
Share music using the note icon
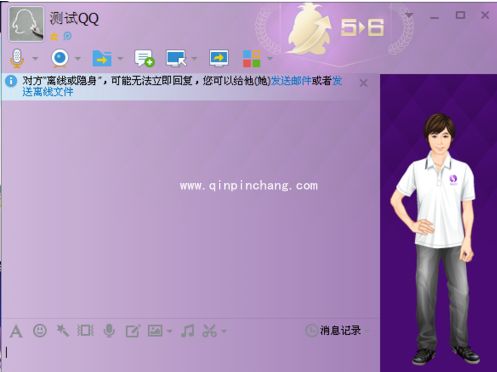[187, 331]
